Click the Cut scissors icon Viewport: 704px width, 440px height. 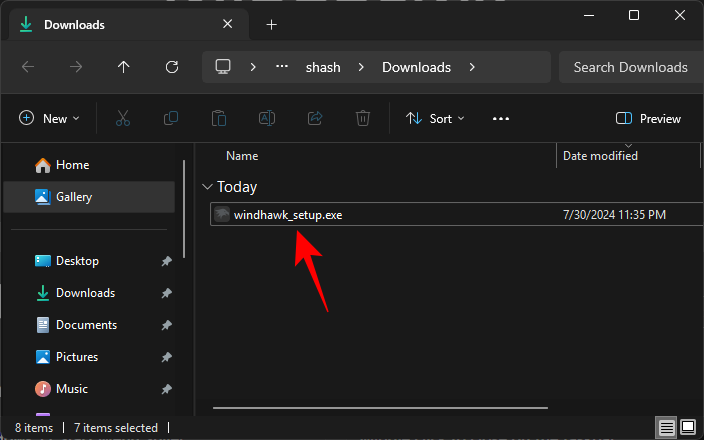pyautogui.click(x=123, y=118)
